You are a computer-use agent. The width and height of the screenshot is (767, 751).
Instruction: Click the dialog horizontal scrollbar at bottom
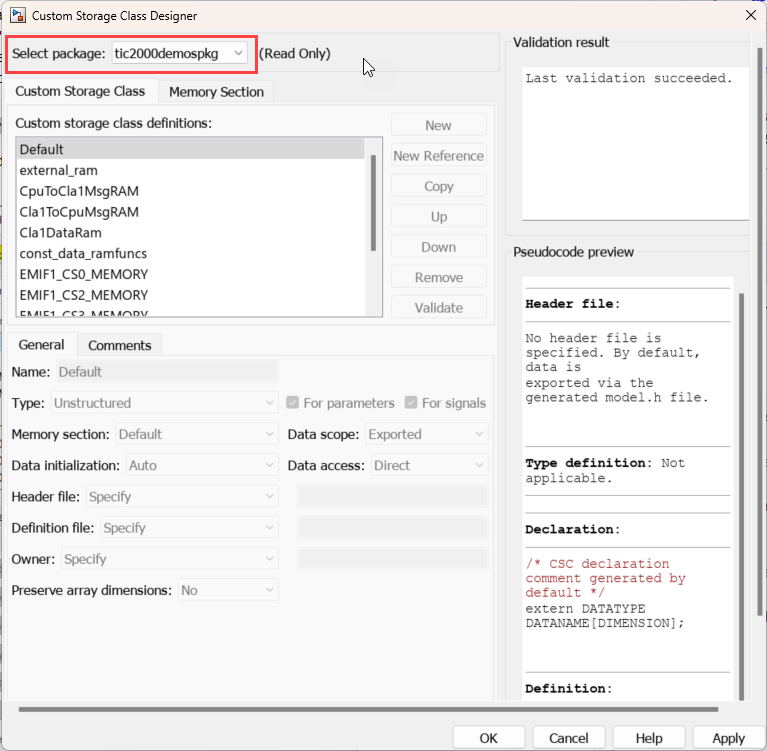[x=368, y=709]
